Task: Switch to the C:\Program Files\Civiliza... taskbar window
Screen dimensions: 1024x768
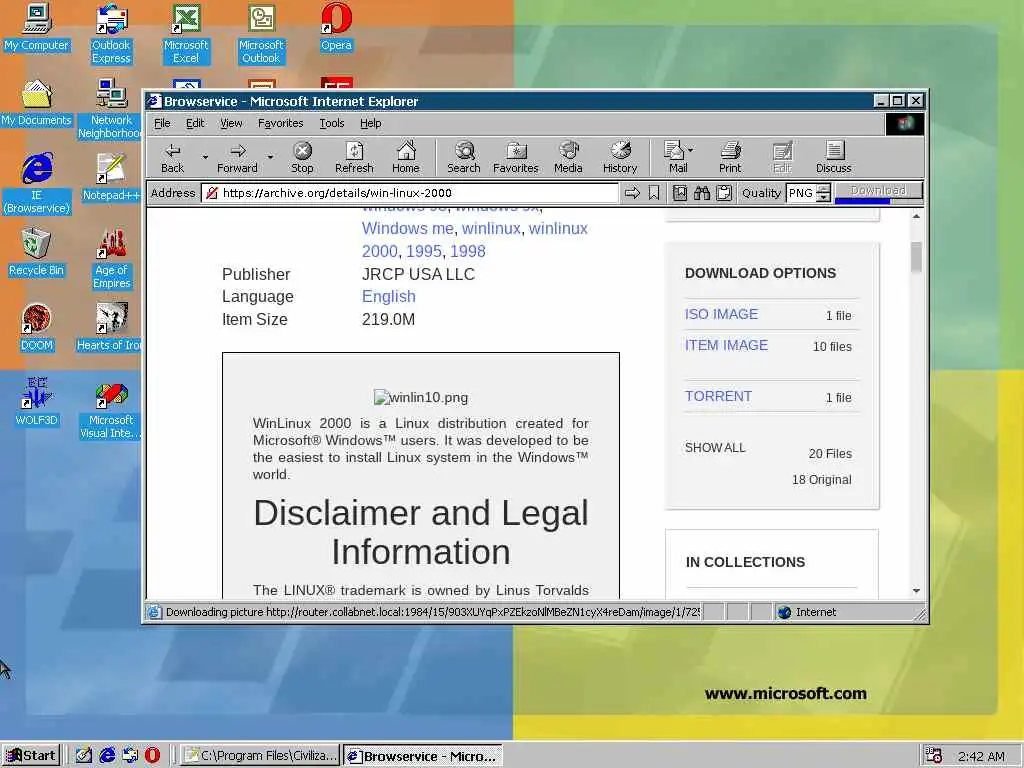Action: (261, 756)
